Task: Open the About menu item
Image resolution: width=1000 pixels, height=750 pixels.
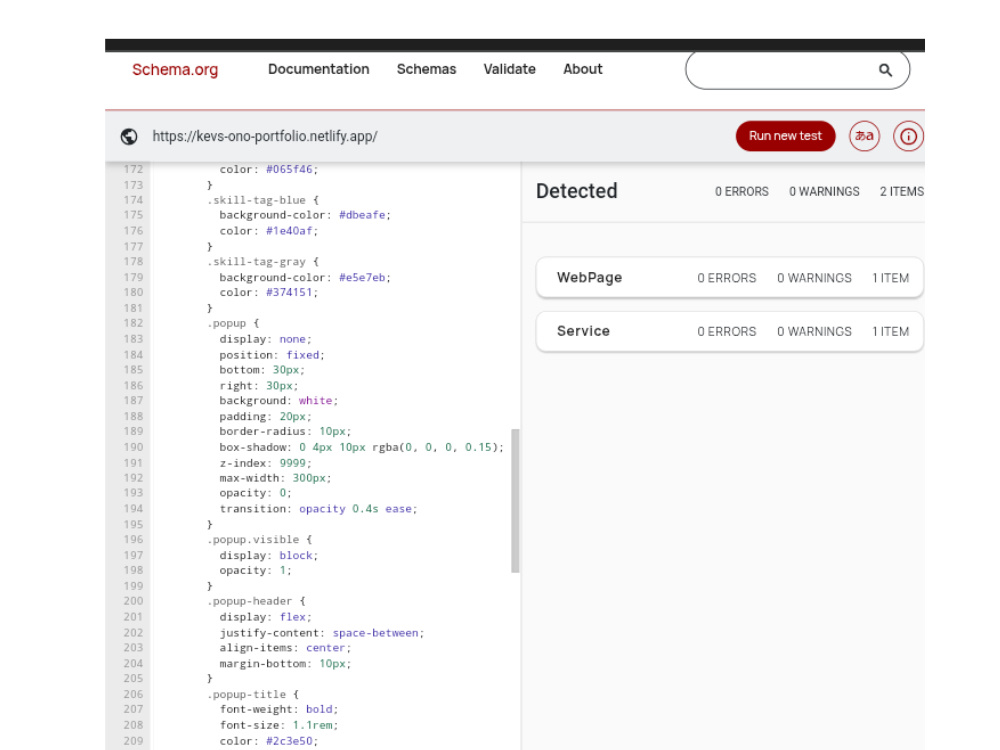Action: 582,69
